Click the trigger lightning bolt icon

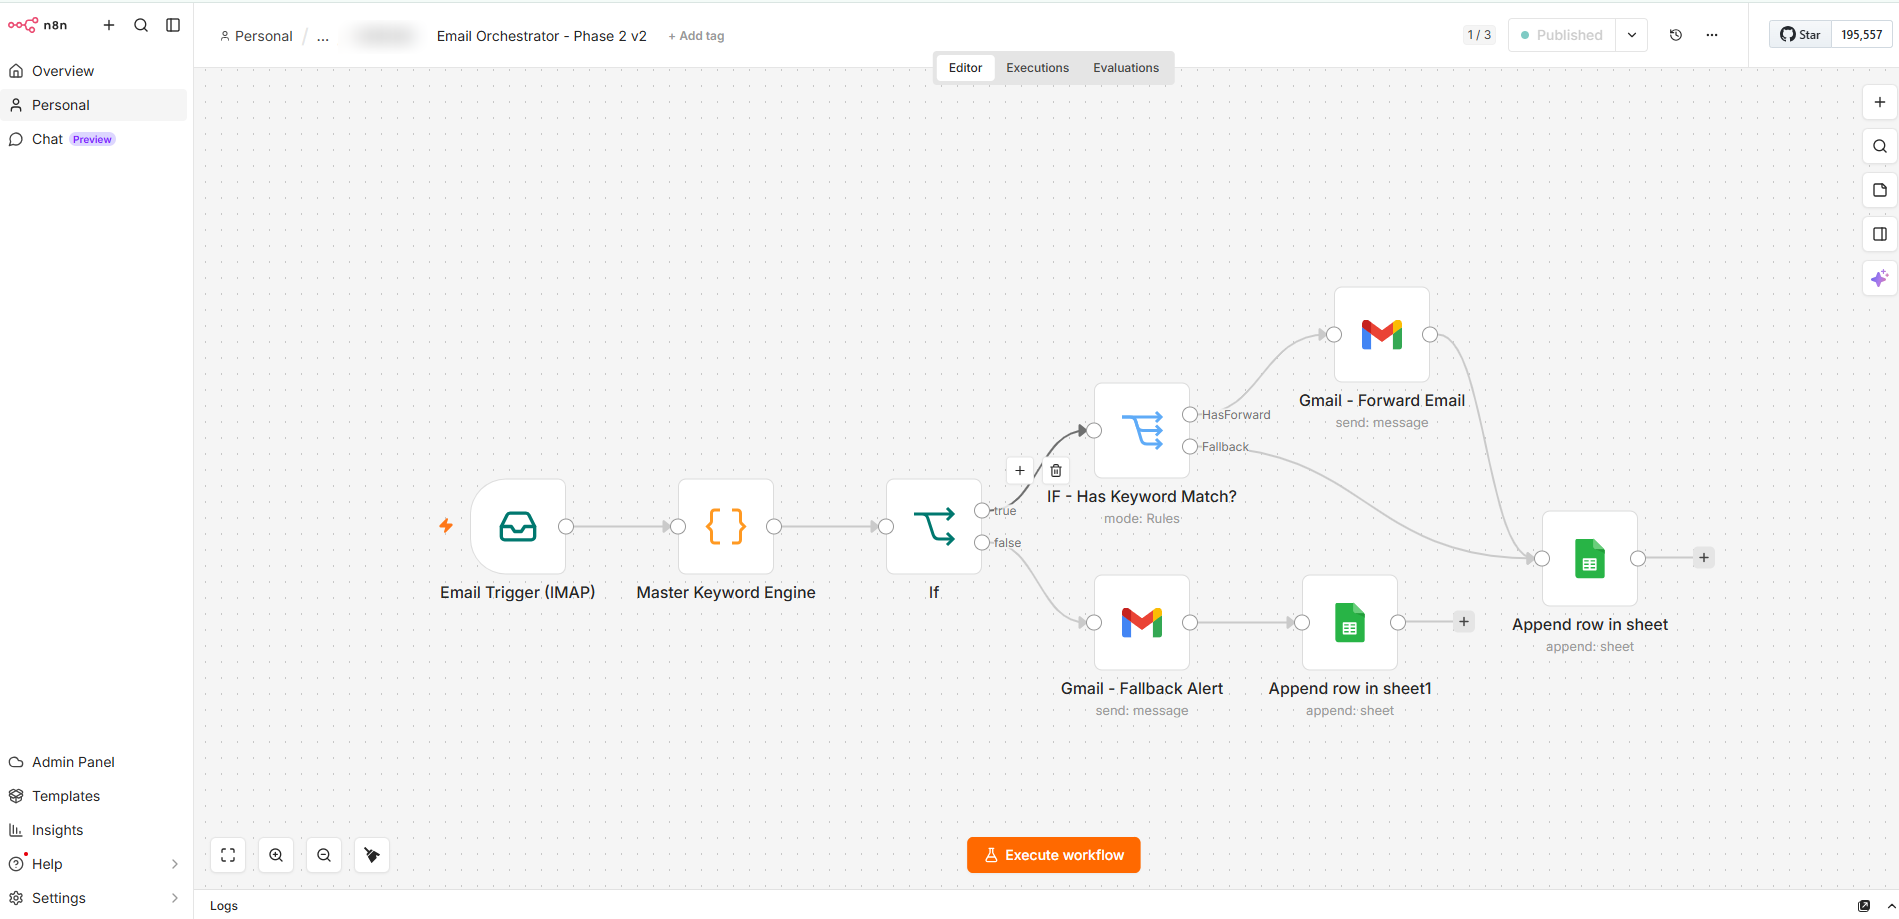coord(446,525)
